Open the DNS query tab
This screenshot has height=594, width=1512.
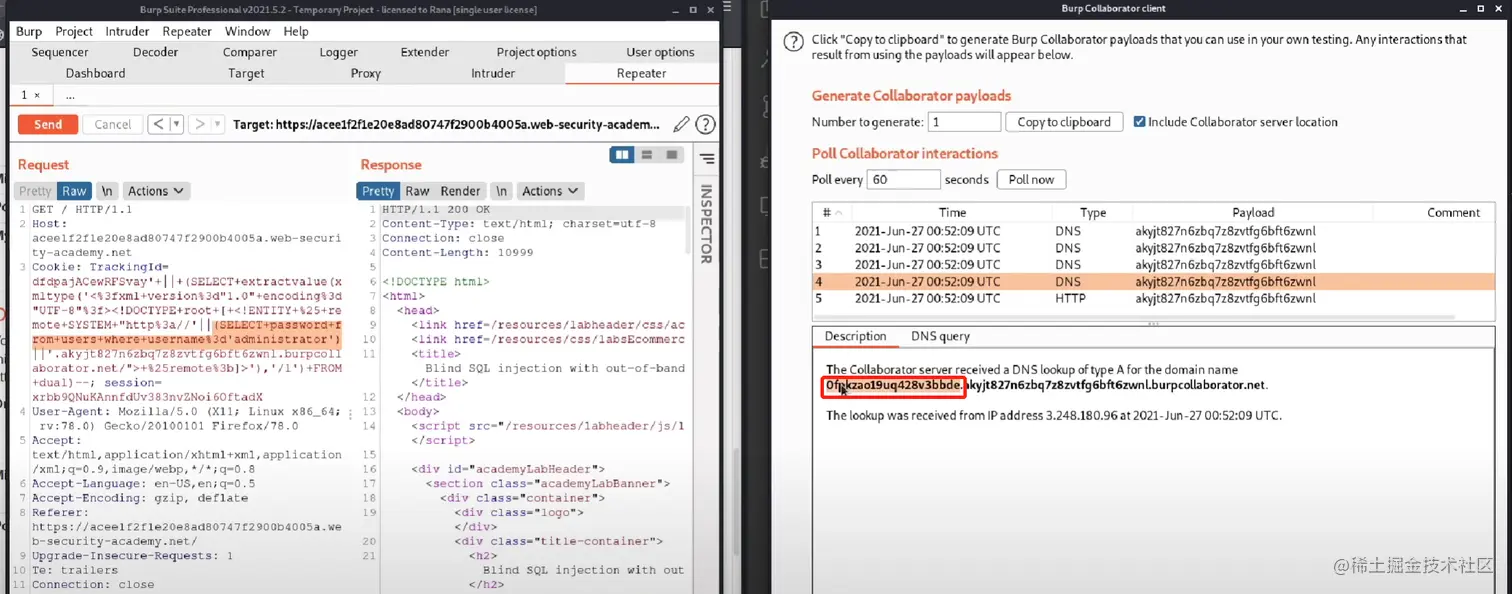coord(940,336)
